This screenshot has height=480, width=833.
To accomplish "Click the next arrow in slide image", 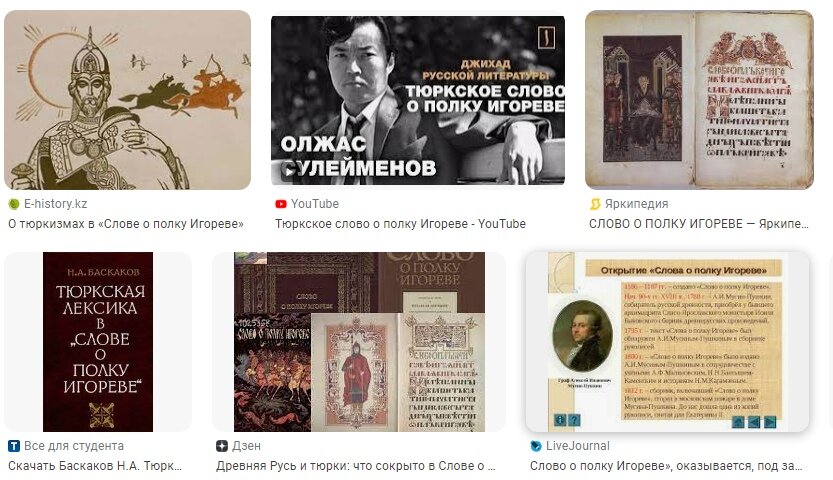I will click(x=770, y=422).
